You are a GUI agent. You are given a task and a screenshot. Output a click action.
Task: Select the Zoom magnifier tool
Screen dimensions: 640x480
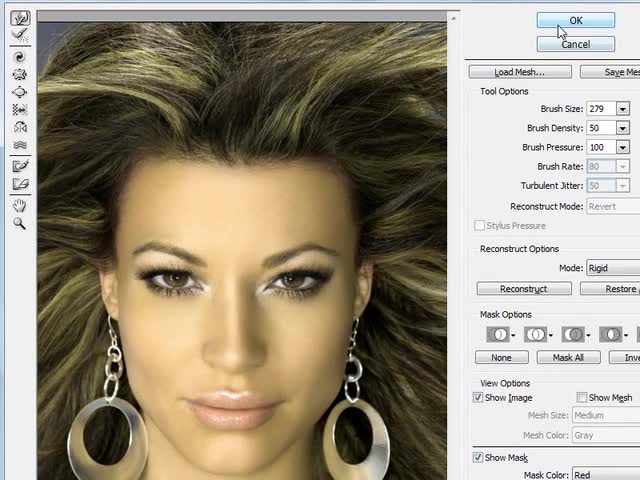pyautogui.click(x=19, y=223)
